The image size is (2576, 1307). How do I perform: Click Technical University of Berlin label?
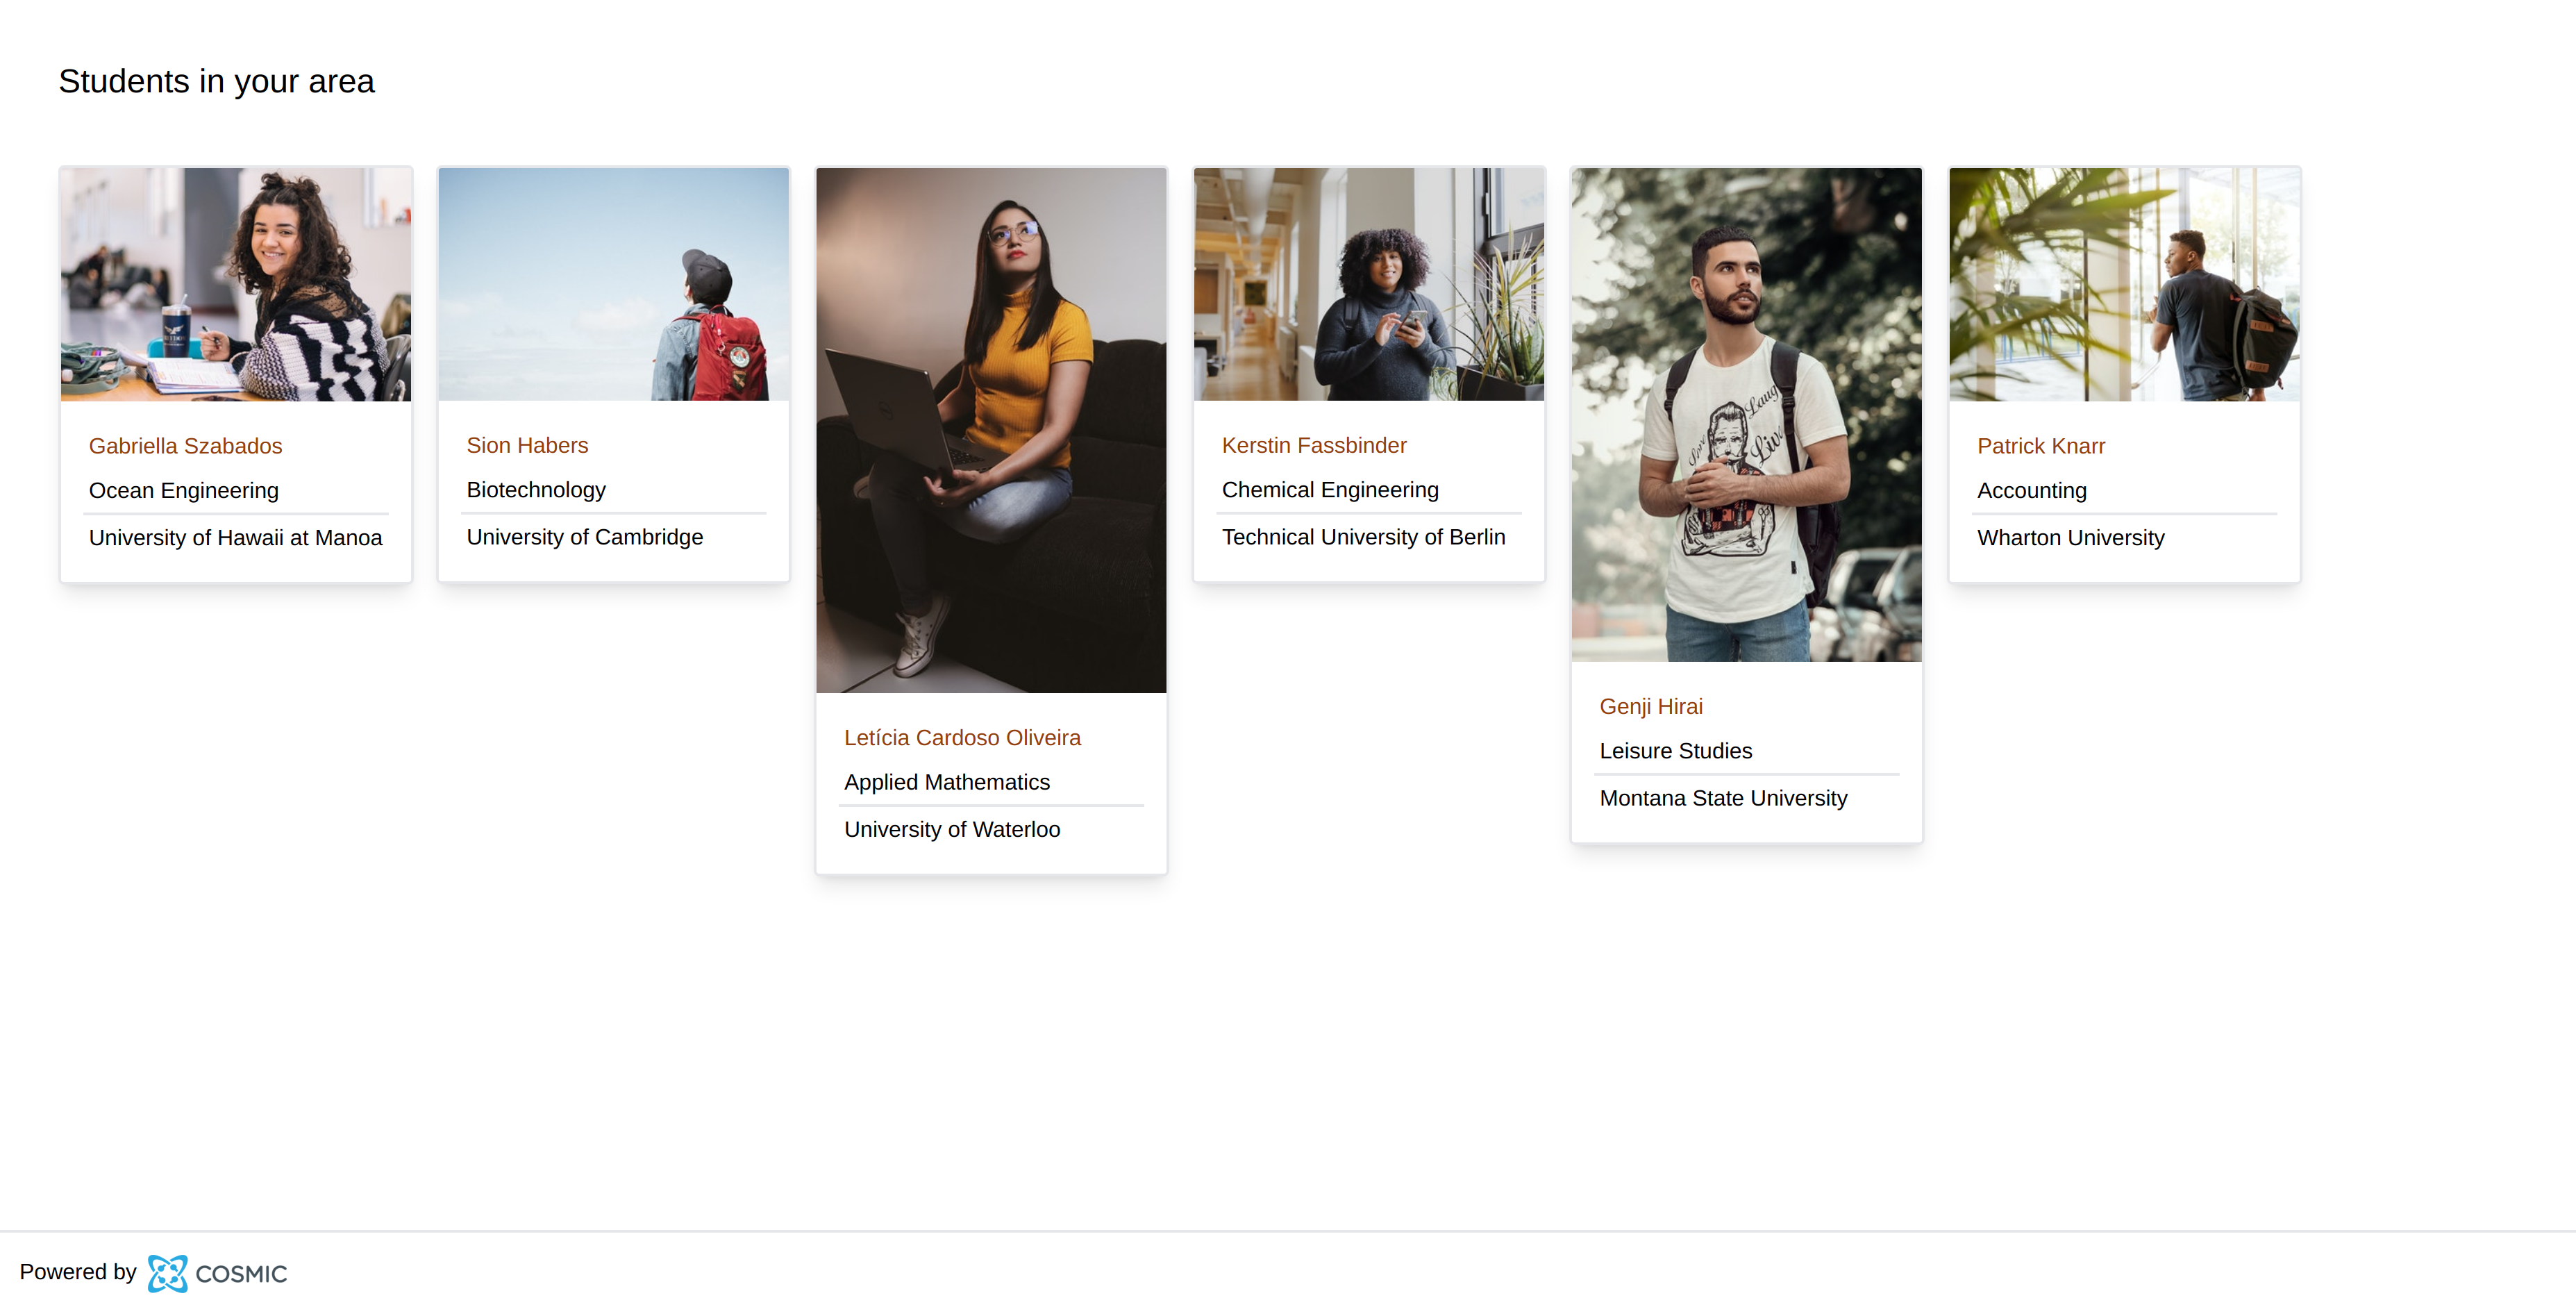(x=1363, y=537)
